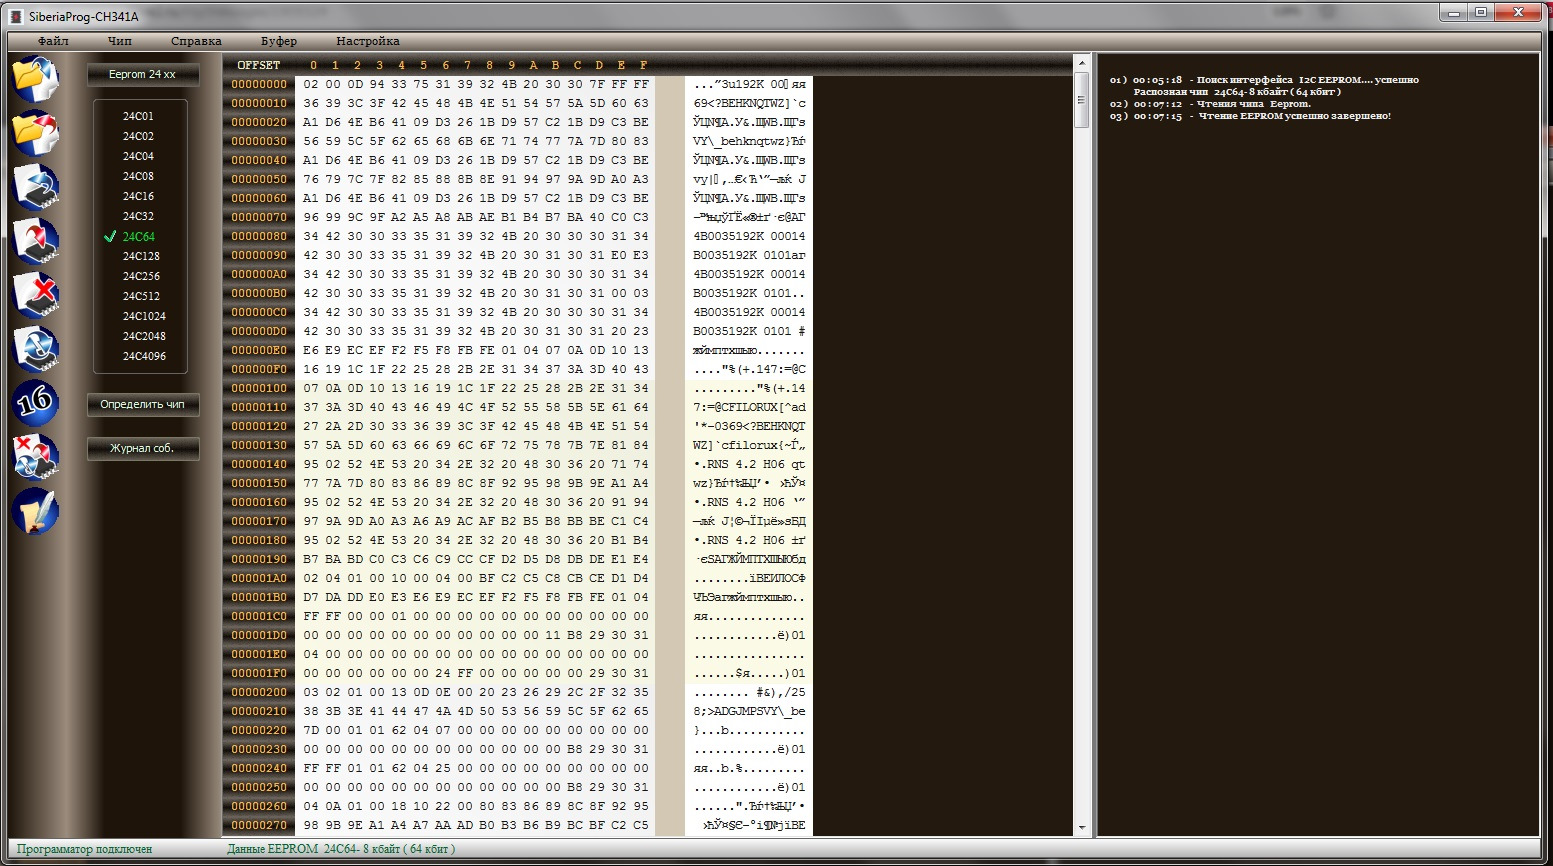Click the save file folder icon with red arrow

(35, 133)
